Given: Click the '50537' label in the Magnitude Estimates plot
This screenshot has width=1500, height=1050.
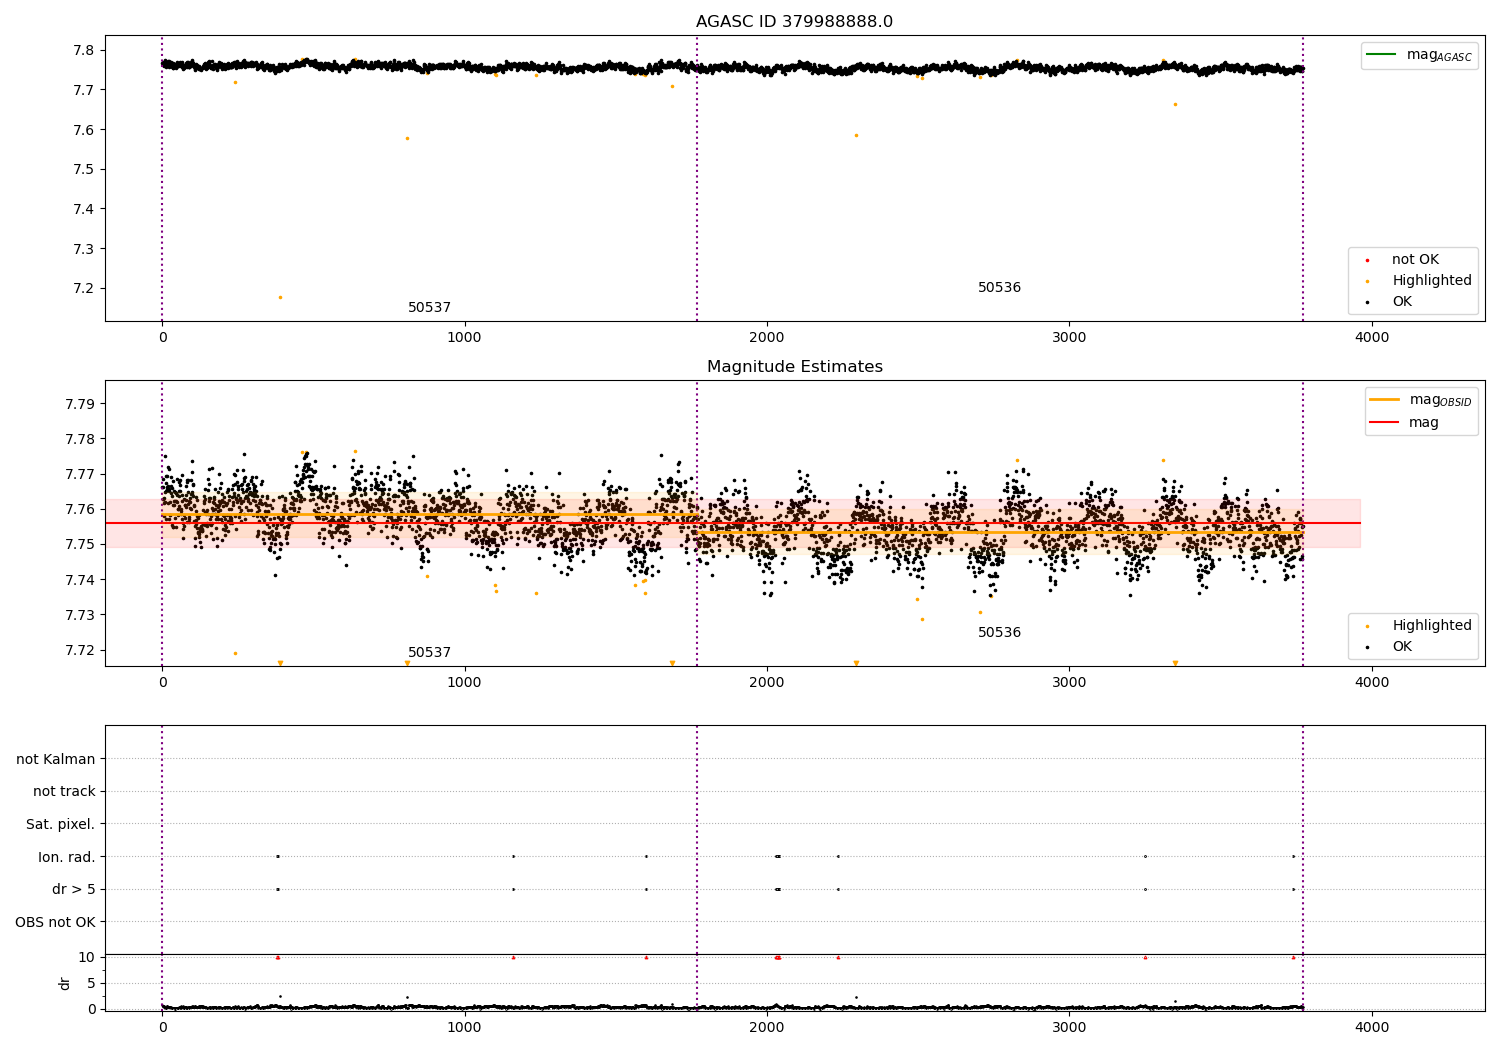Looking at the screenshot, I should point(429,653).
